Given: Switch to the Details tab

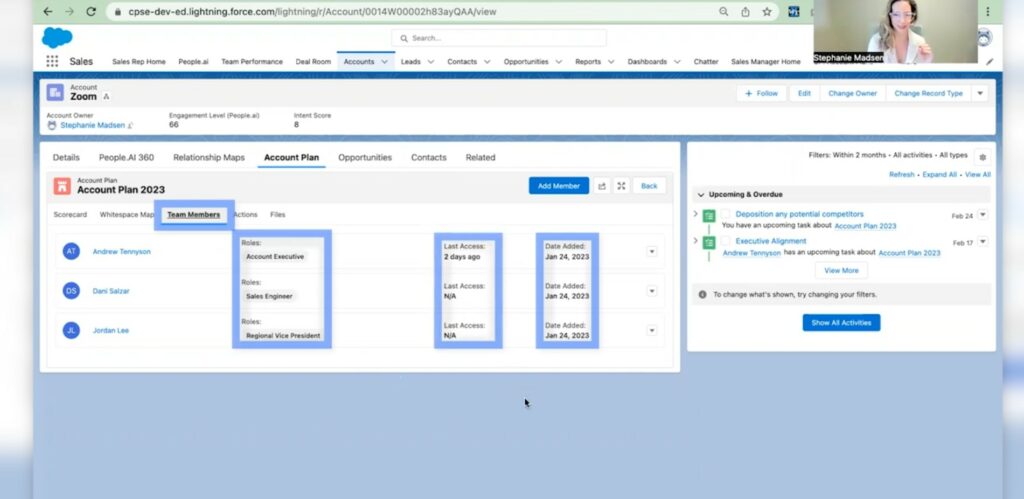Looking at the screenshot, I should tap(66, 157).
